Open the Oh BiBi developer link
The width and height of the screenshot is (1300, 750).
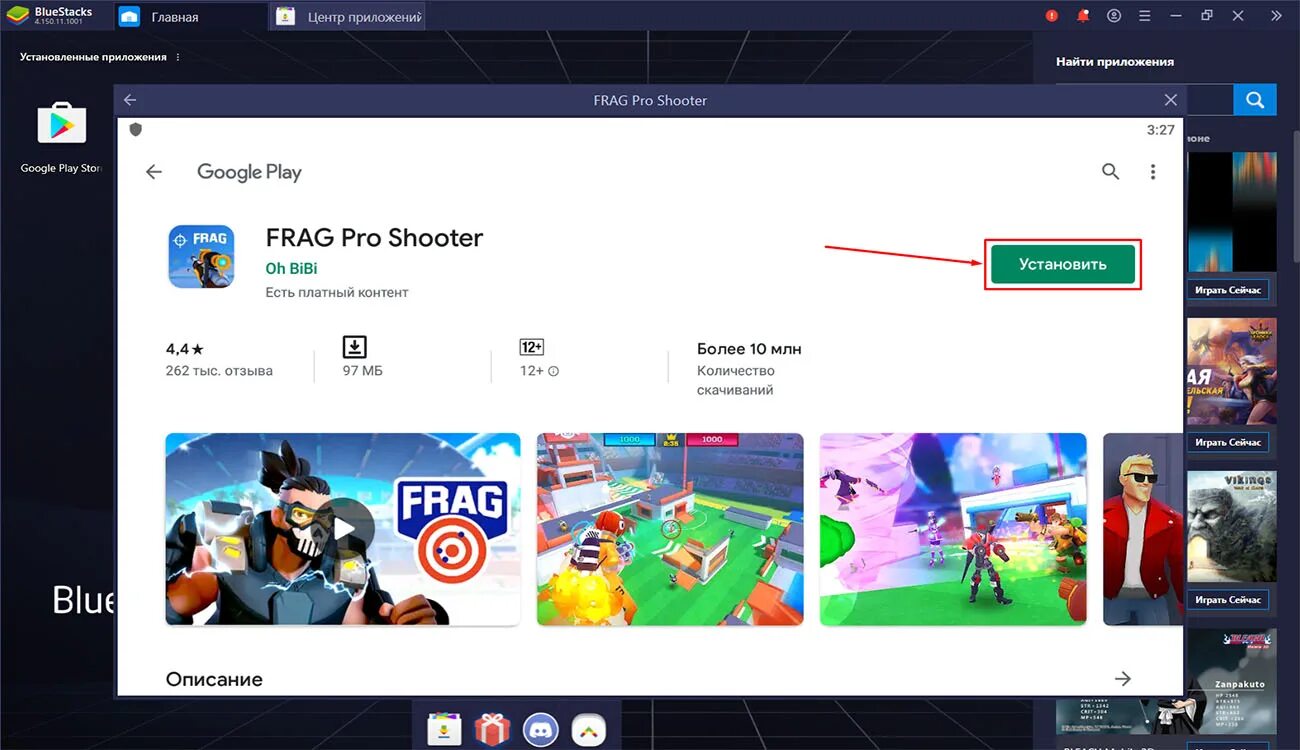tap(291, 268)
